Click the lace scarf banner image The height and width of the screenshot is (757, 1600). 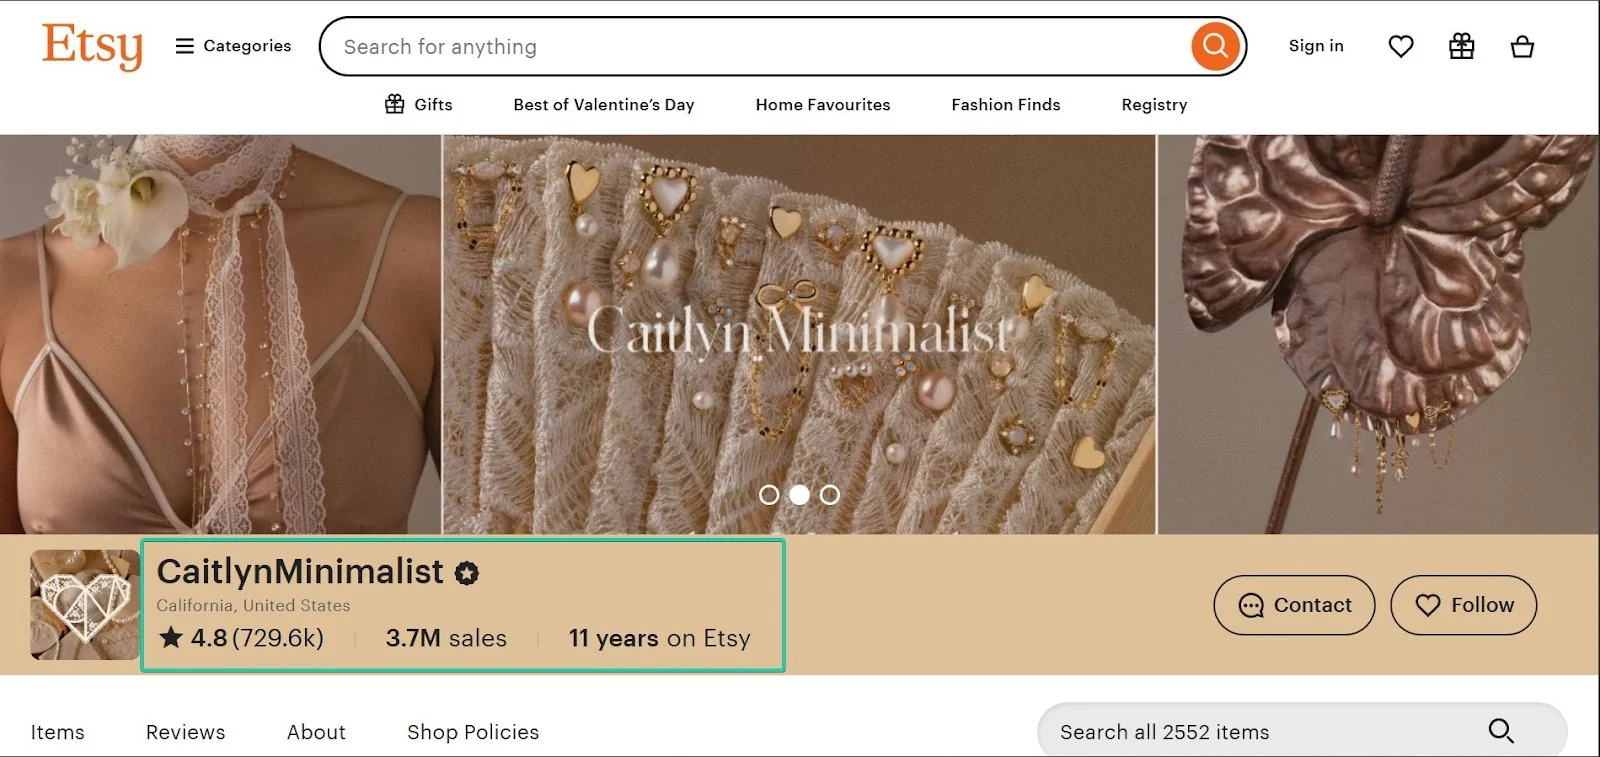[220, 334]
